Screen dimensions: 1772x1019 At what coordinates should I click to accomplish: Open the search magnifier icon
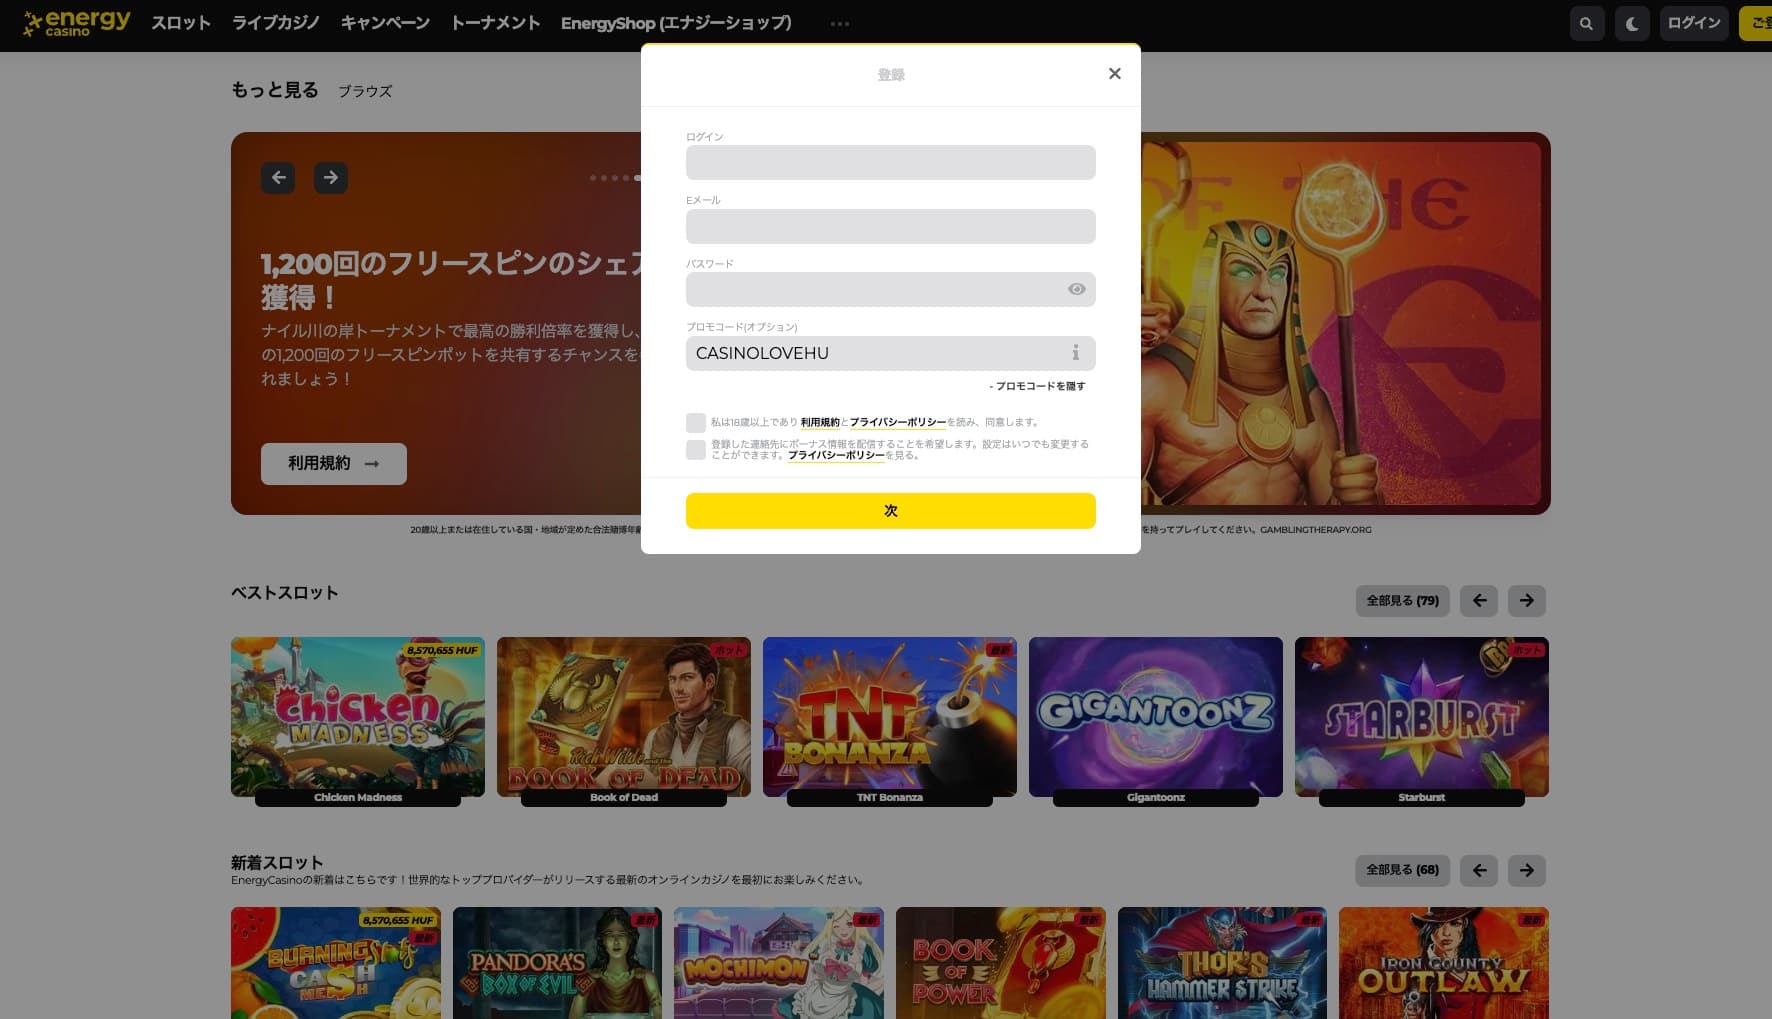pos(1586,23)
